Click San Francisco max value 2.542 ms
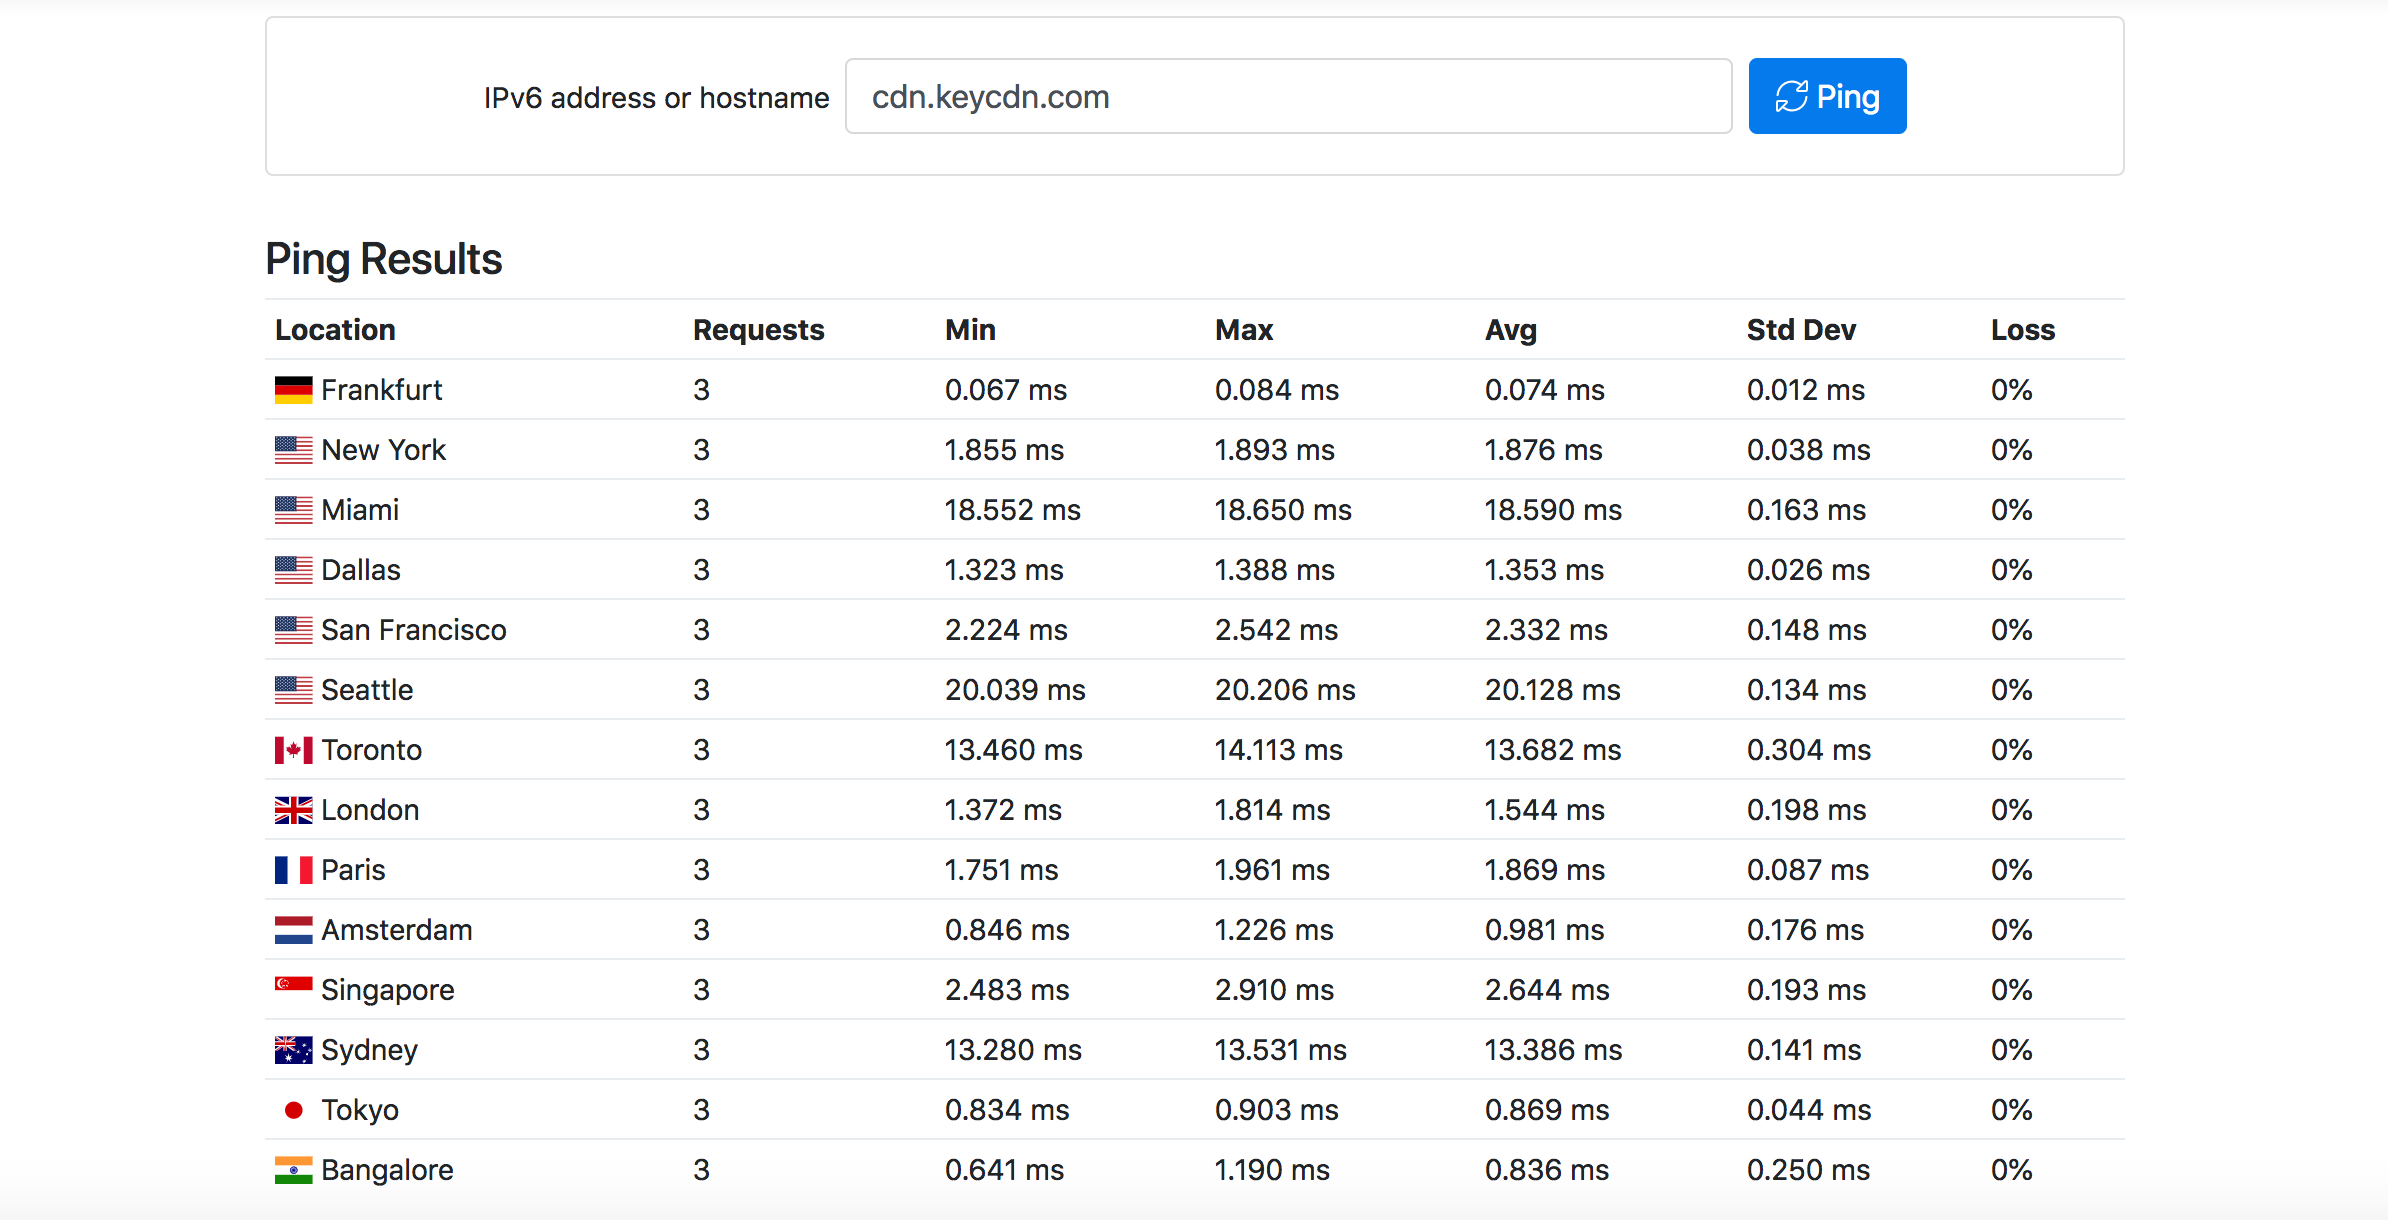This screenshot has width=2388, height=1220. (x=1276, y=630)
